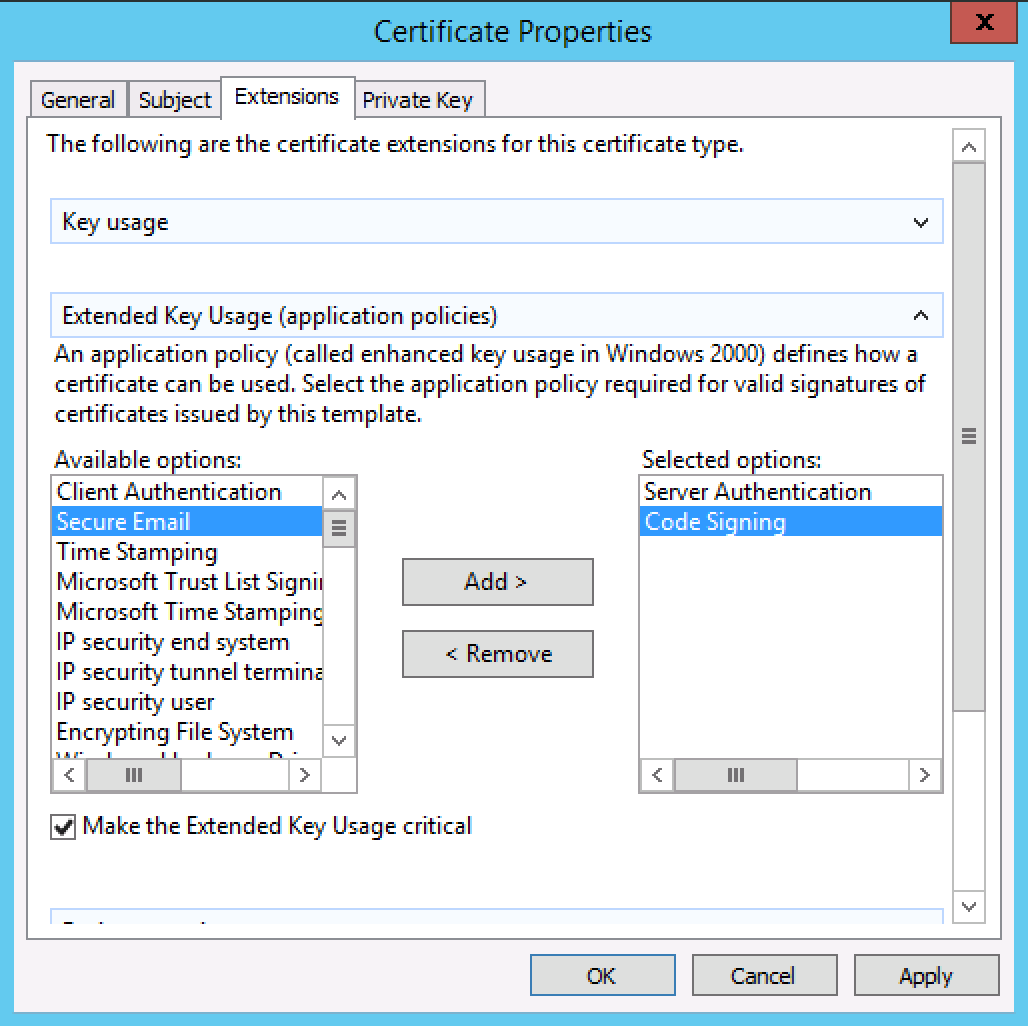Select Server Authentication in Selected options
Viewport: 1028px width, 1026px height.
tap(757, 492)
